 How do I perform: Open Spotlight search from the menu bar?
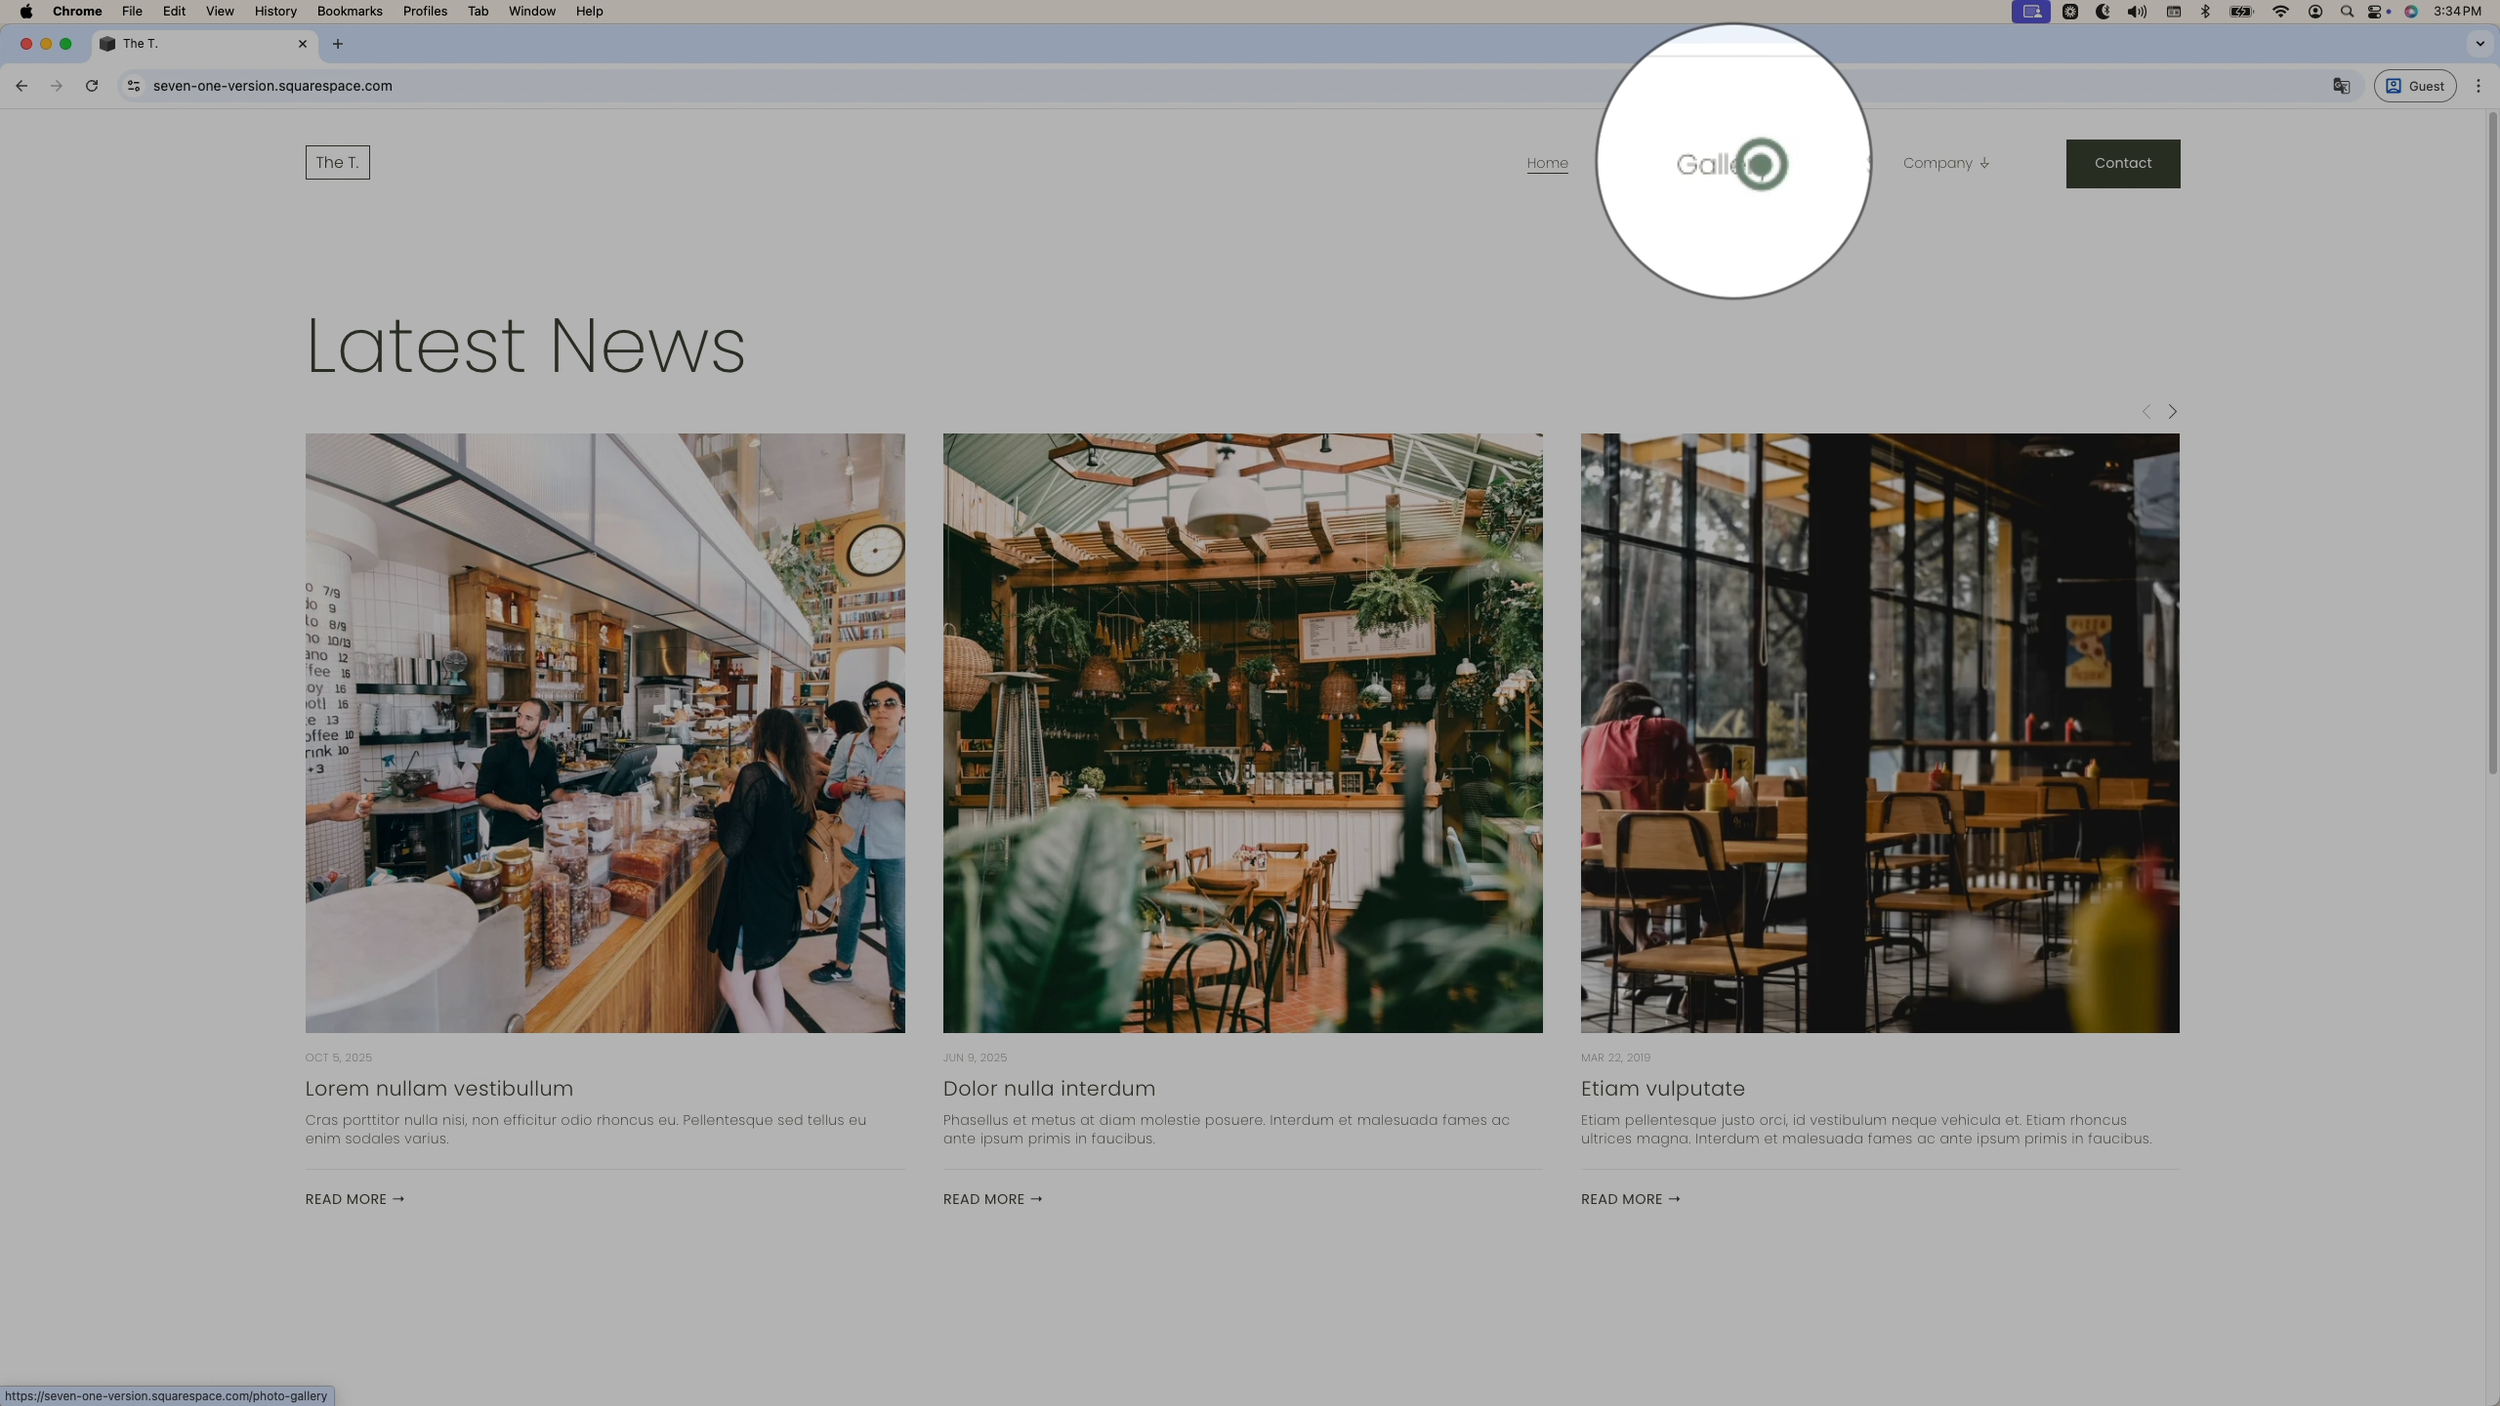tap(2347, 12)
